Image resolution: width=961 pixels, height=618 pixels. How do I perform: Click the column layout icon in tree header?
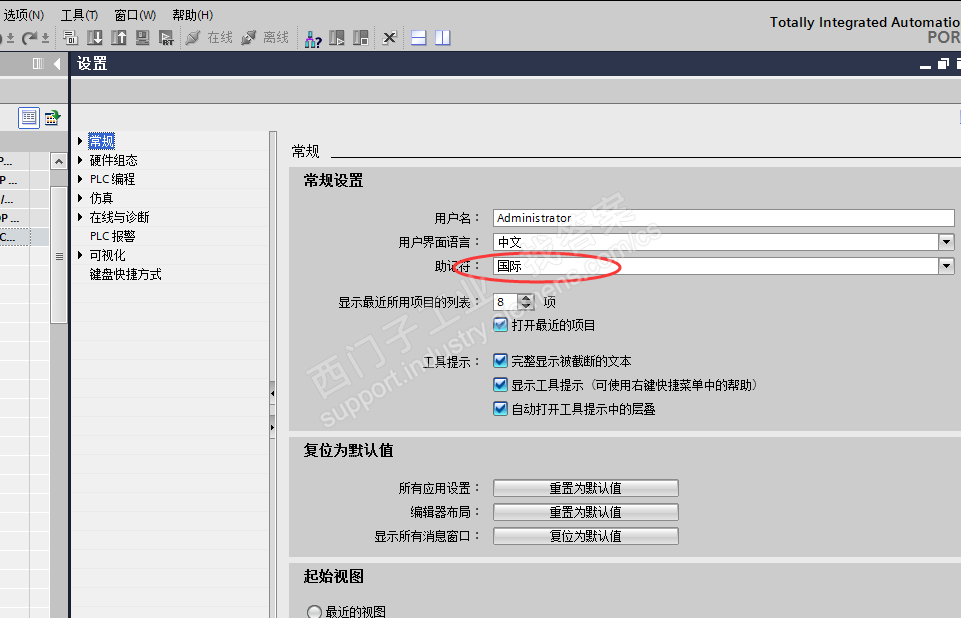[38, 63]
